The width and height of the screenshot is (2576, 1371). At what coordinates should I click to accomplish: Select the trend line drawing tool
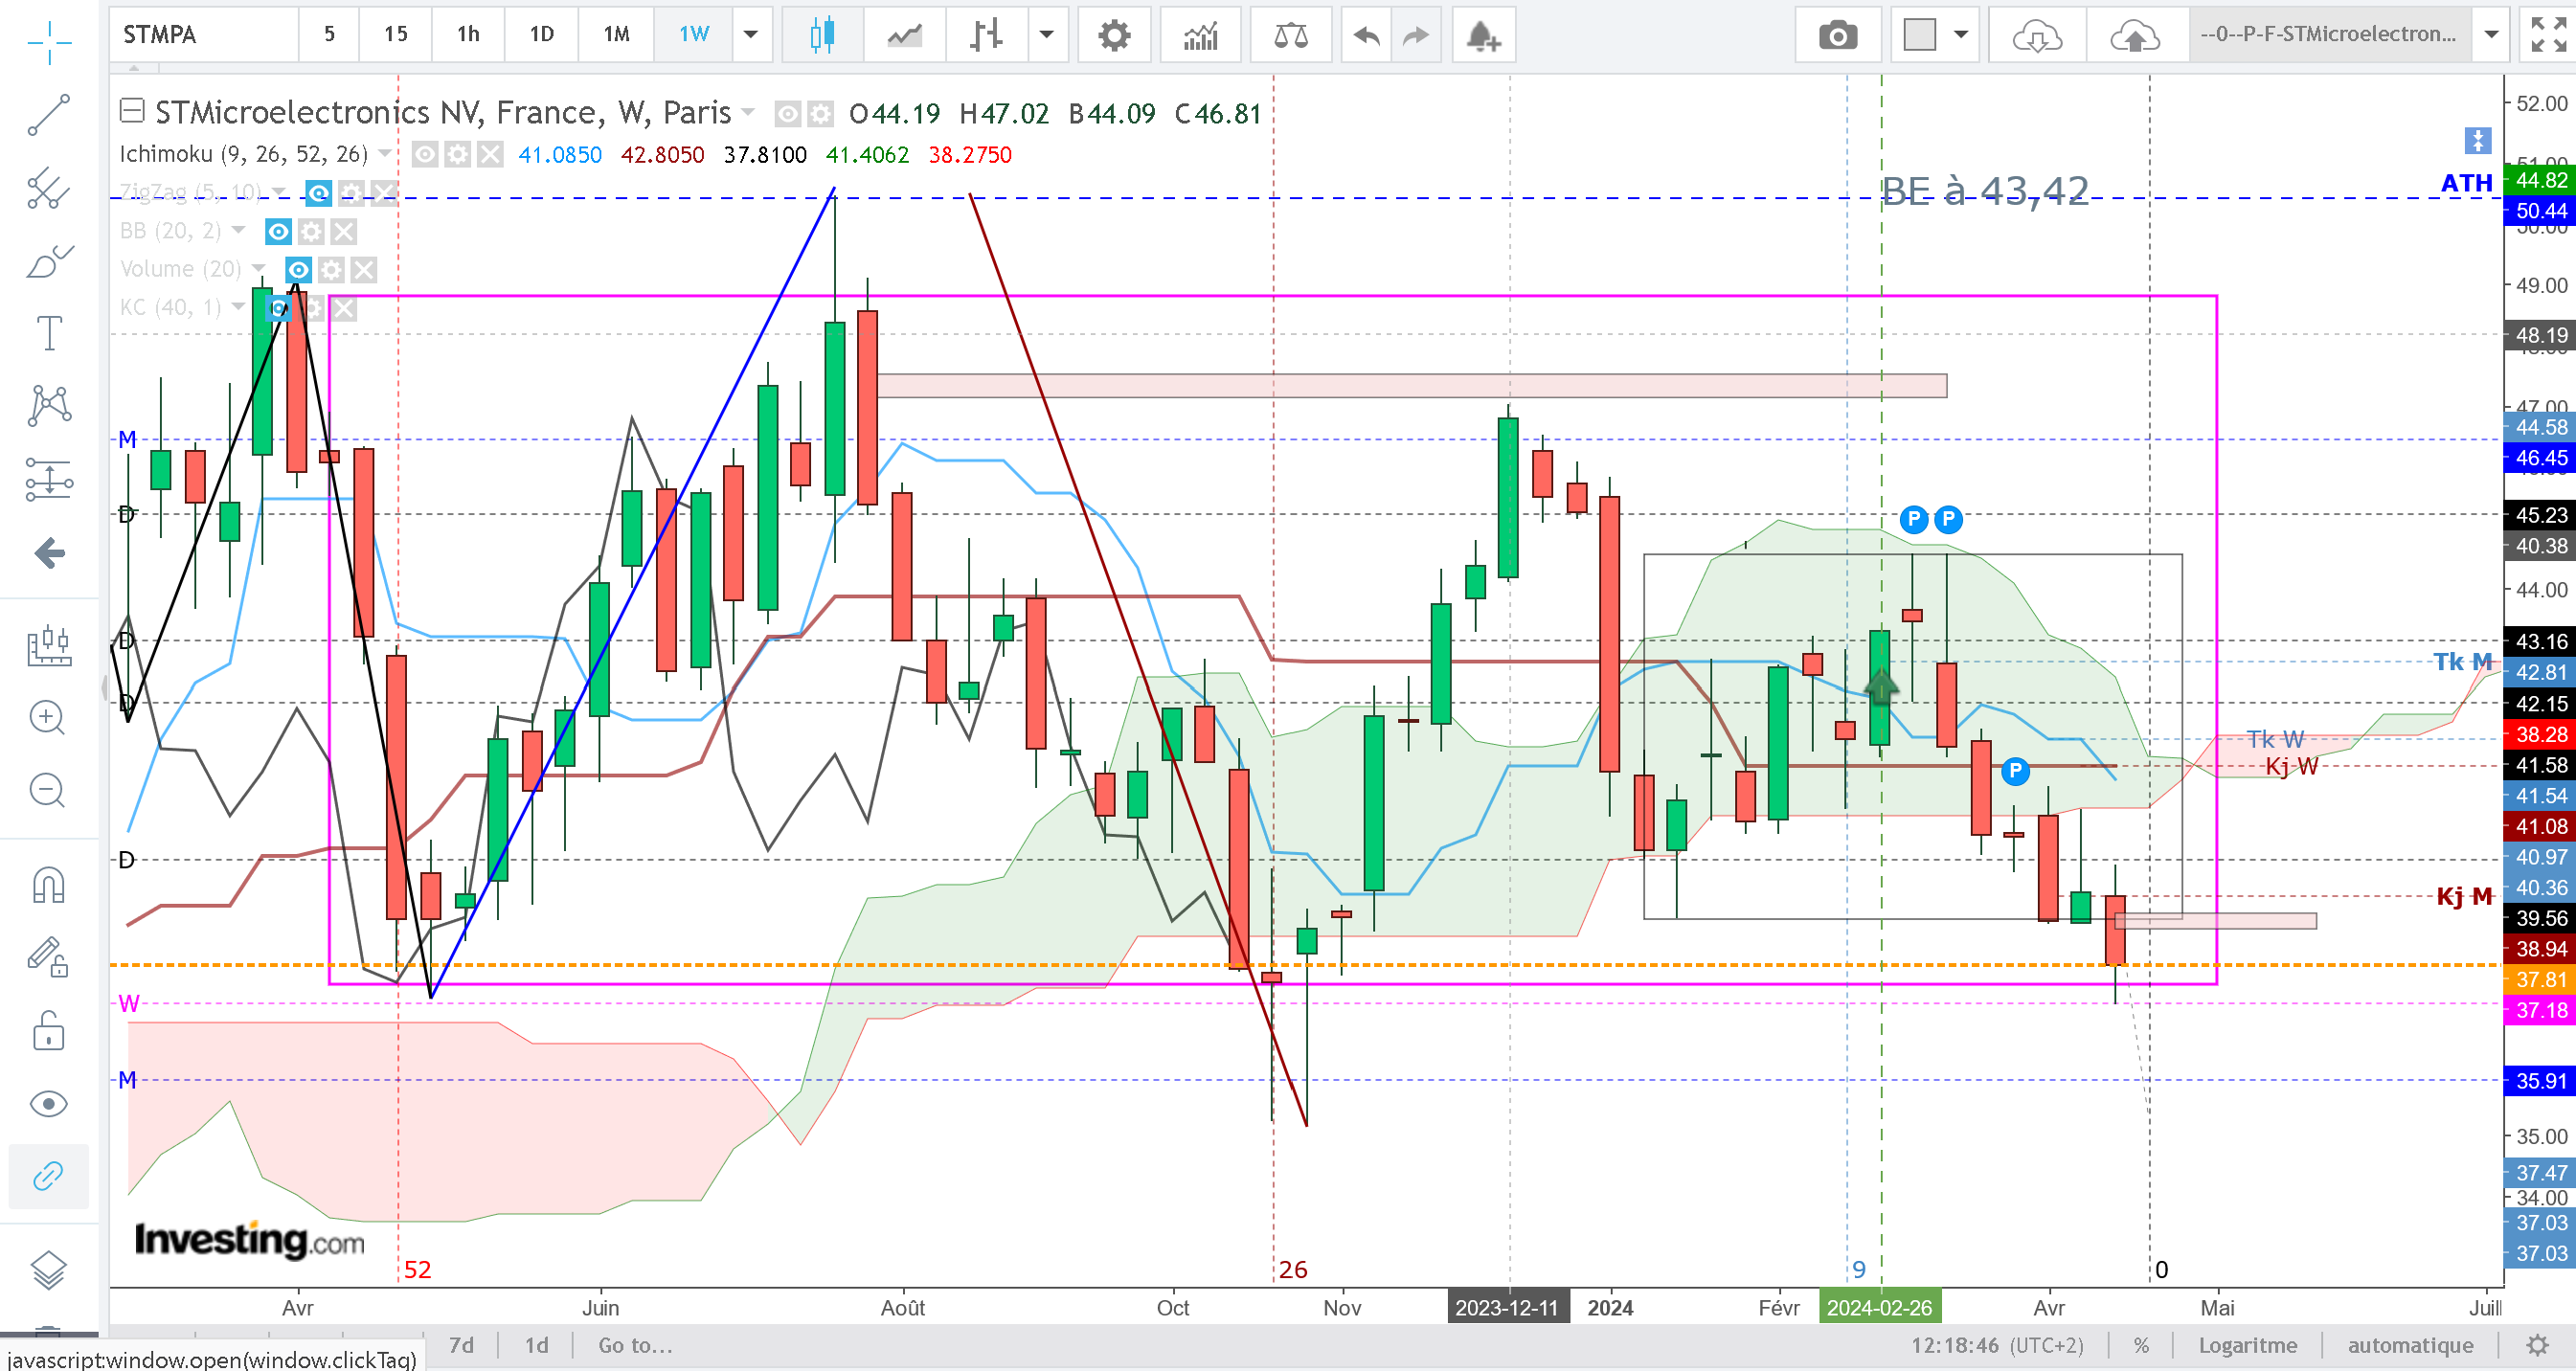pos(49,115)
